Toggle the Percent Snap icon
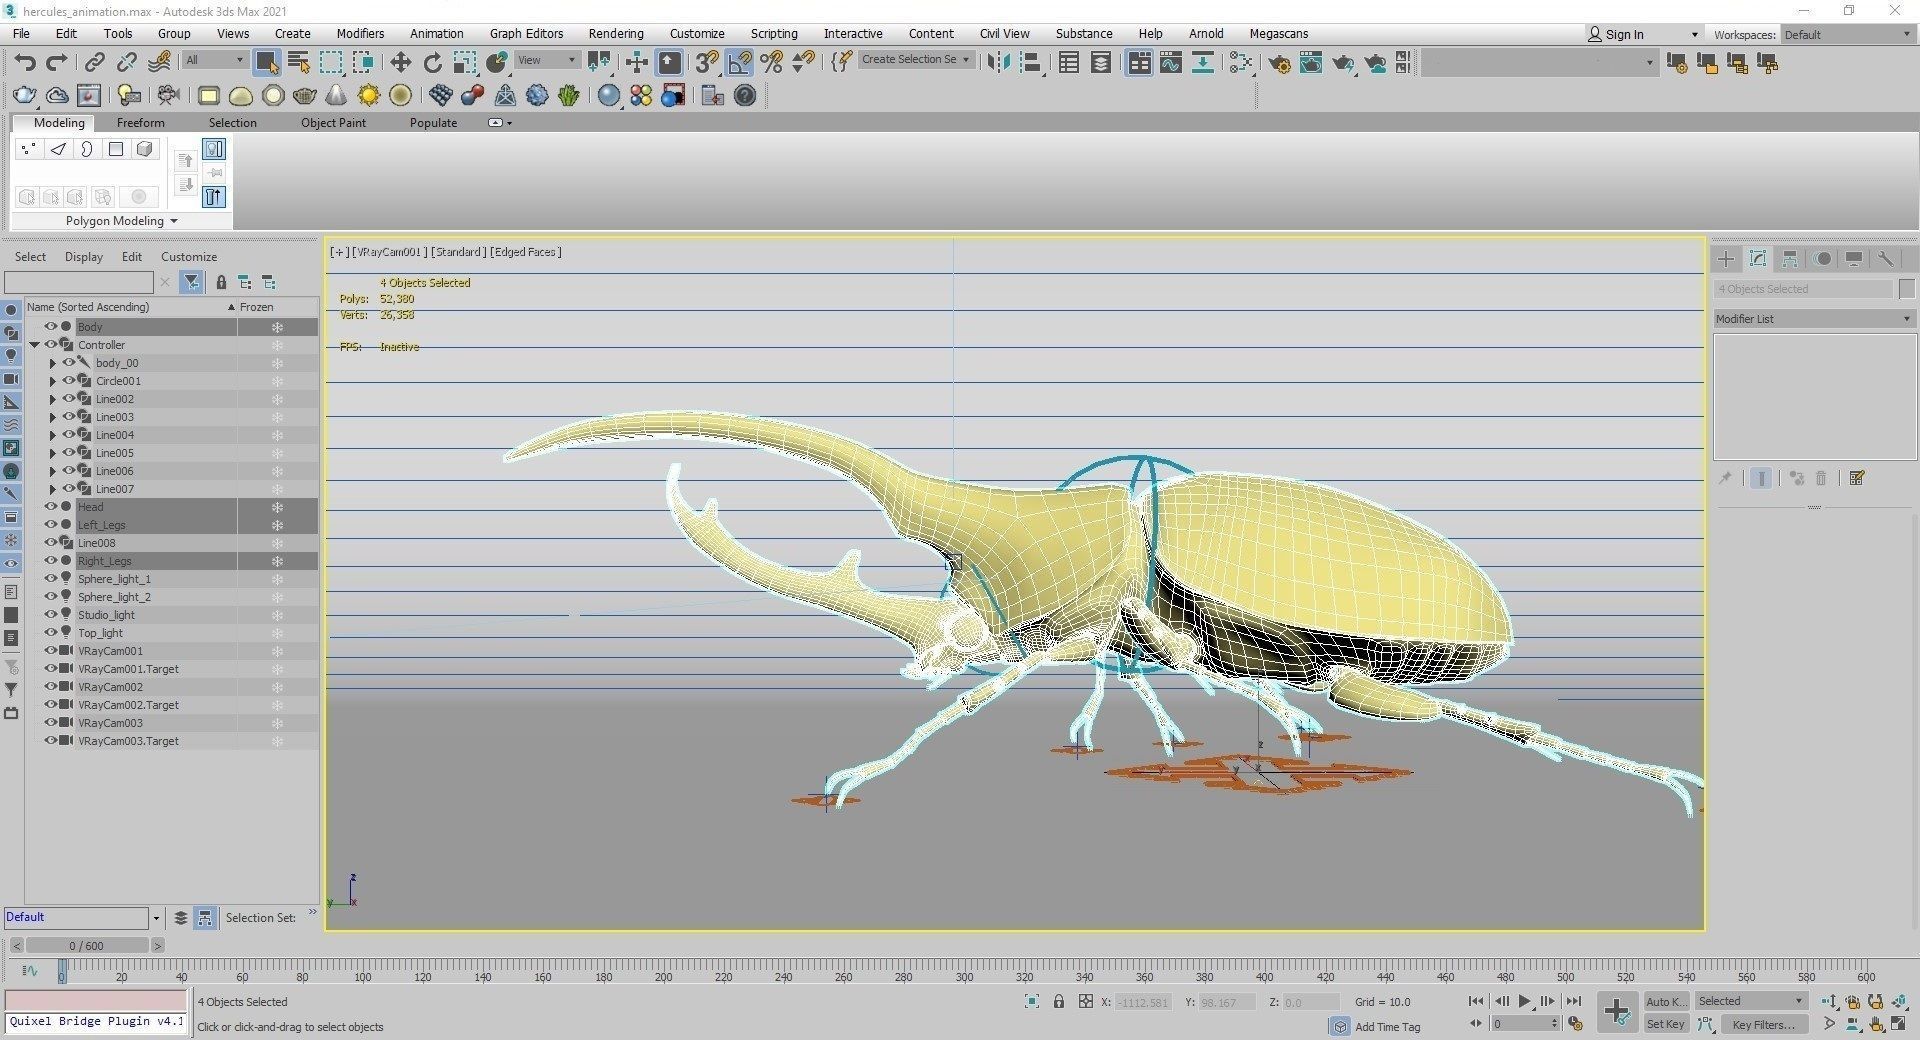The width and height of the screenshot is (1920, 1040). 771,63
